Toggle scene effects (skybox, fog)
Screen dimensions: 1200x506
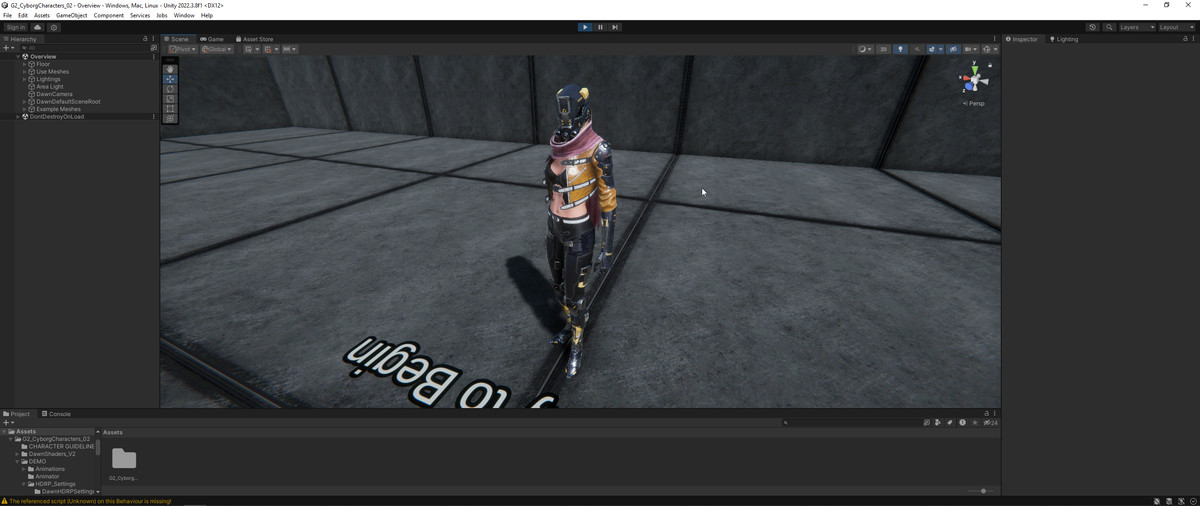tap(932, 49)
